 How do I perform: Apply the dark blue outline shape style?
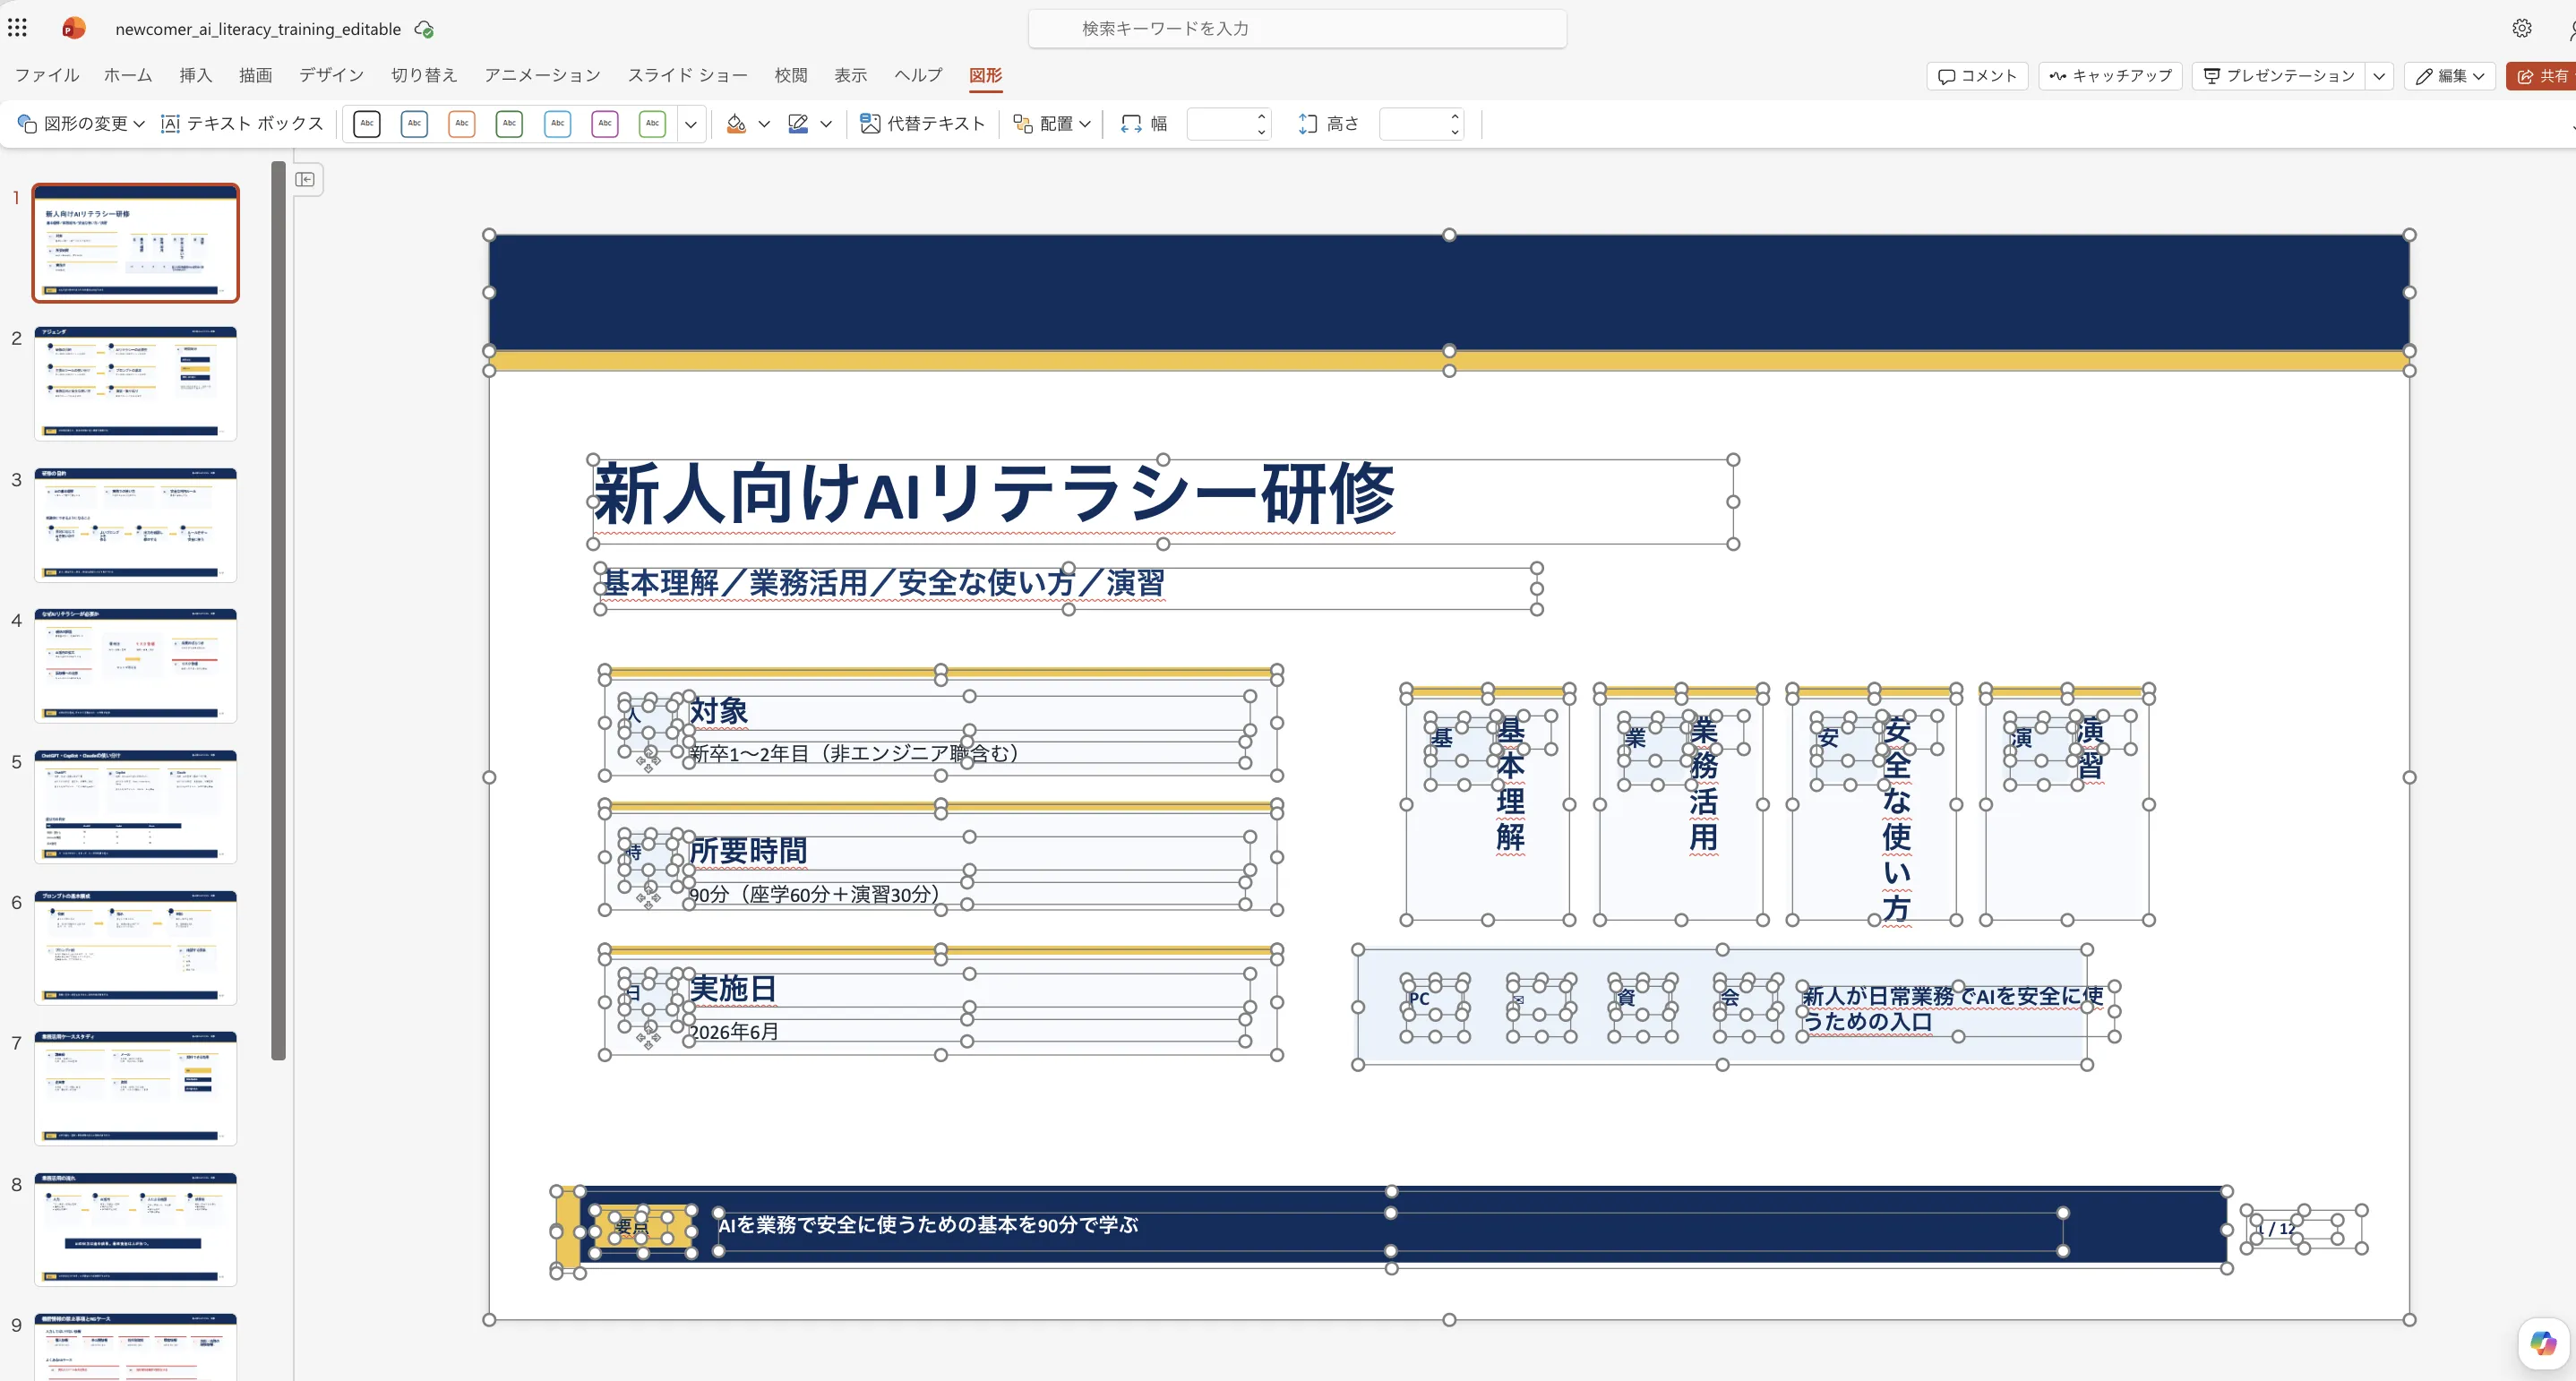click(414, 123)
